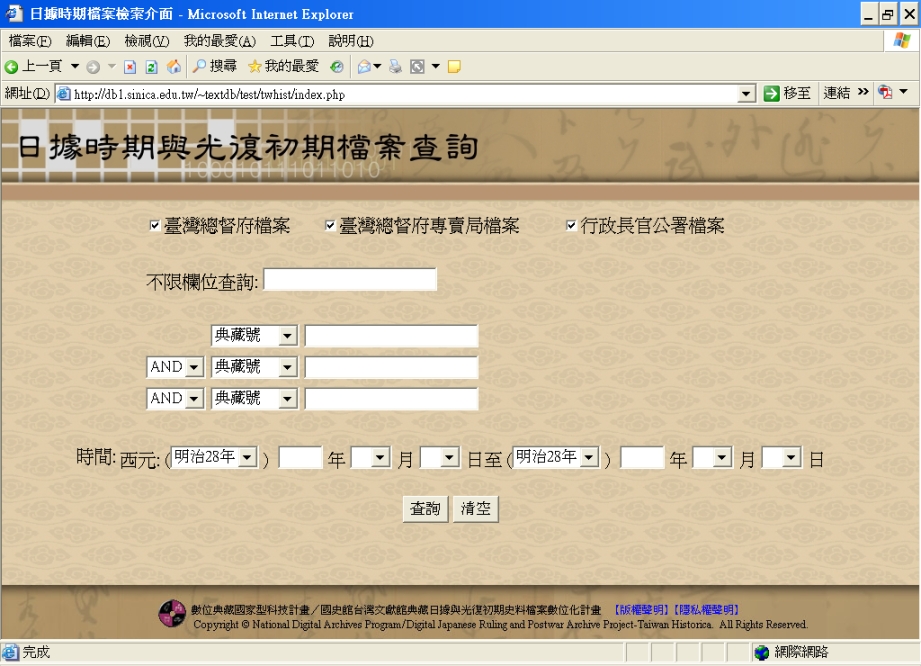921x666 pixels.
Task: Open the 版權聲明 copyright link
Action: (641, 609)
